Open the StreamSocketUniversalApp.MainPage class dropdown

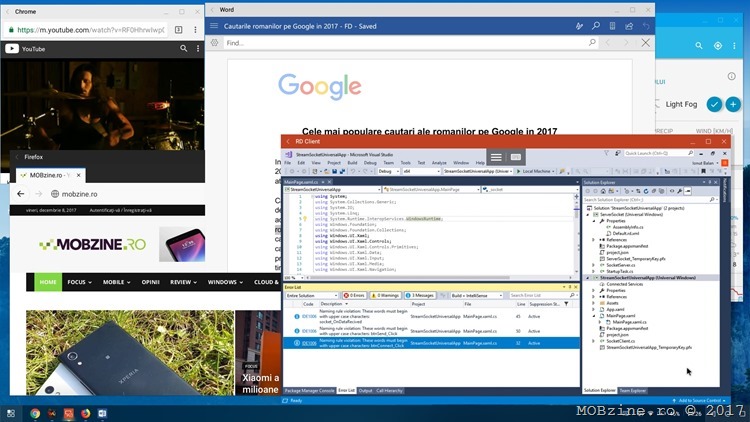431,189
